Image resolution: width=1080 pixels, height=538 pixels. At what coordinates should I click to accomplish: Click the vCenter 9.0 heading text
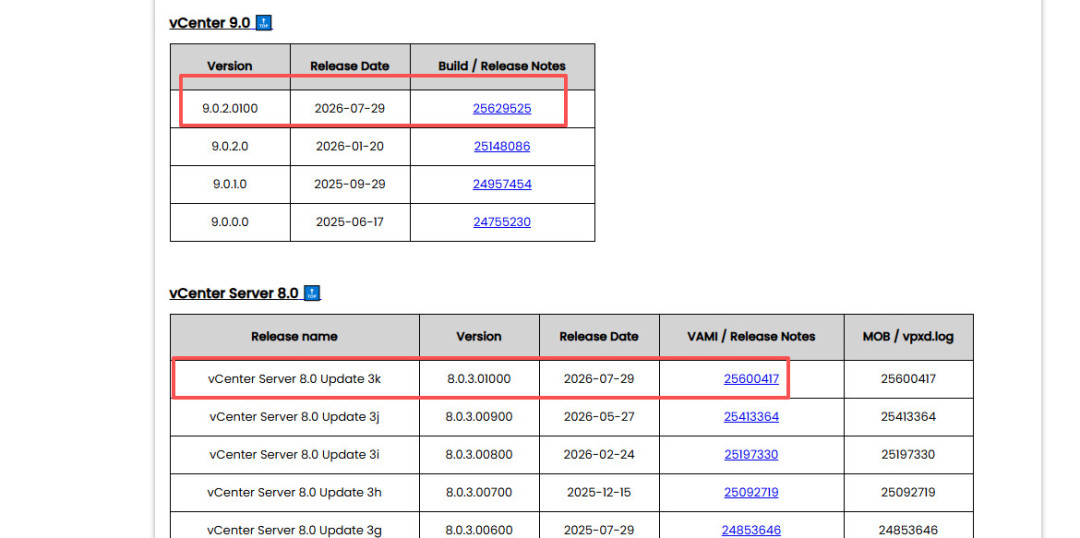[x=210, y=23]
